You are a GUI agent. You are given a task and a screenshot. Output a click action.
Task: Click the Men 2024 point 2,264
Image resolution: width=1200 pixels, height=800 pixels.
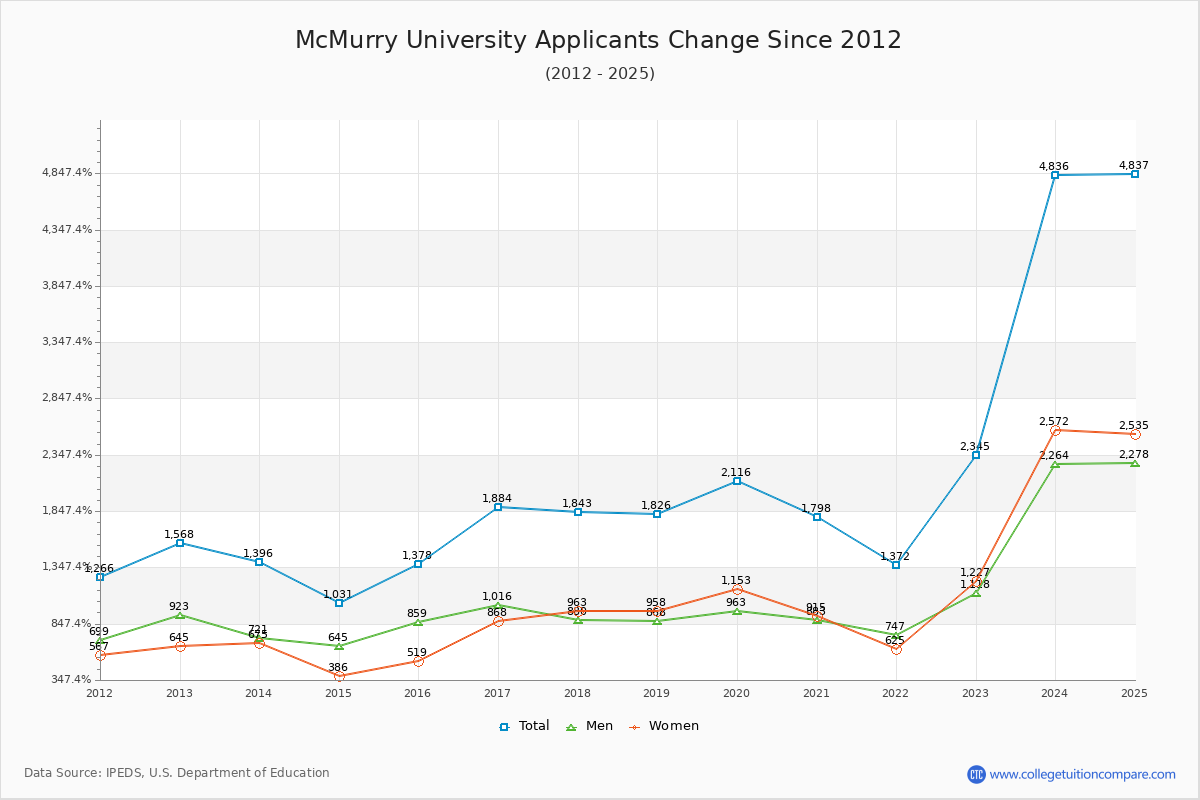click(1055, 464)
